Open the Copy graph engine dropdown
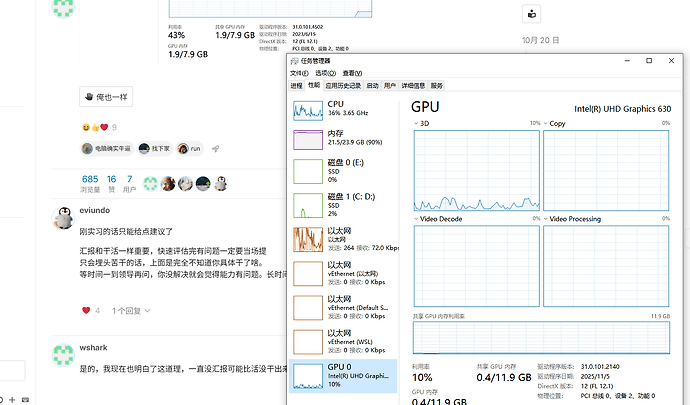The height and width of the screenshot is (405, 690). point(546,124)
